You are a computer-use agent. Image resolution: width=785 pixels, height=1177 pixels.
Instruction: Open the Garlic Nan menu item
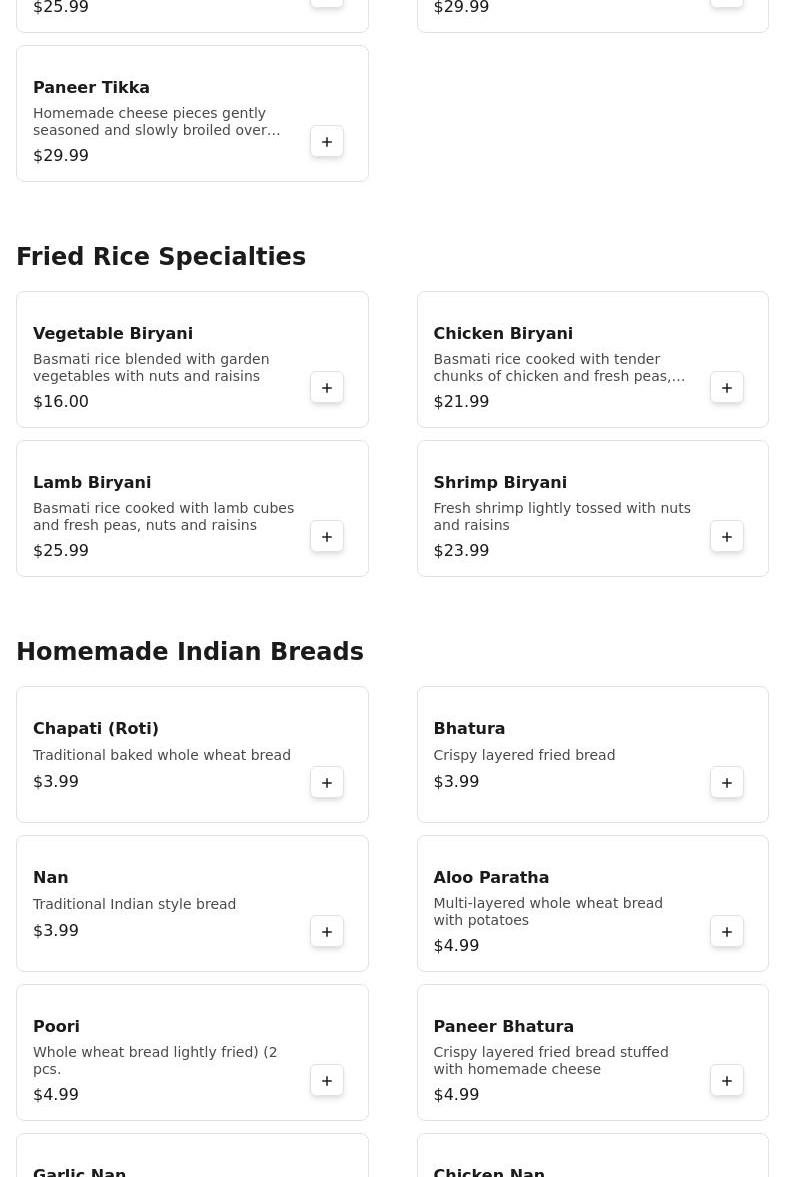[80, 1170]
